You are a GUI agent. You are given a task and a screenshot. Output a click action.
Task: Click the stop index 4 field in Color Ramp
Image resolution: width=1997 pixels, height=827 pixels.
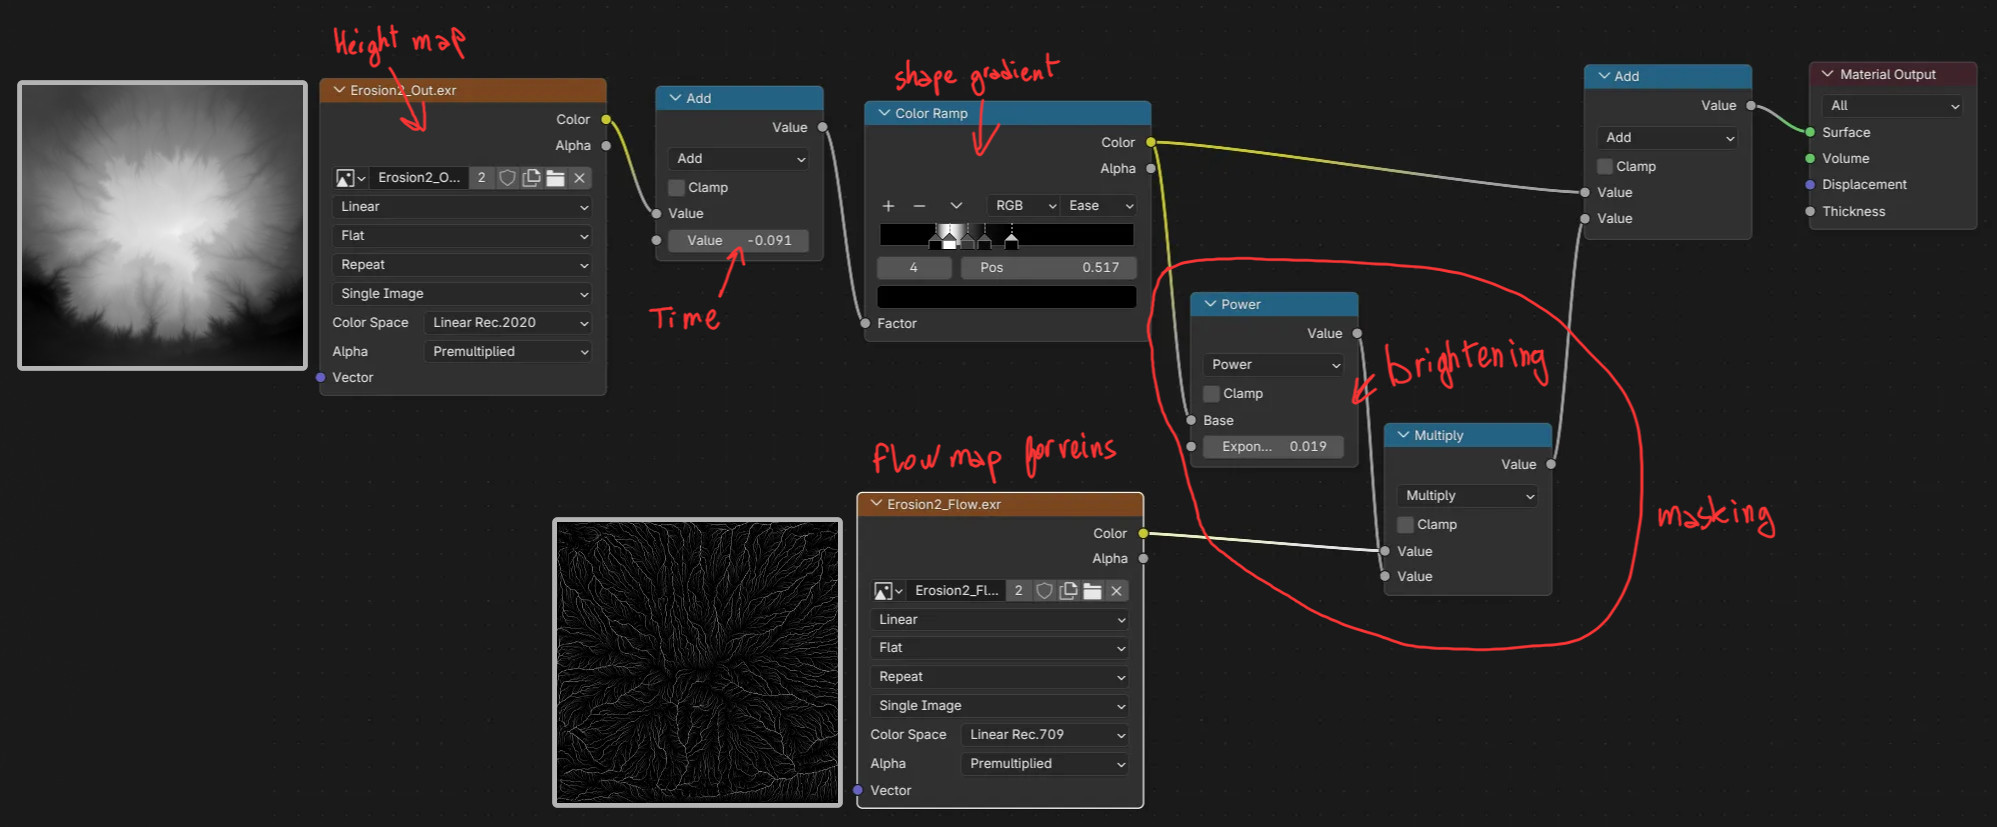[x=914, y=268]
